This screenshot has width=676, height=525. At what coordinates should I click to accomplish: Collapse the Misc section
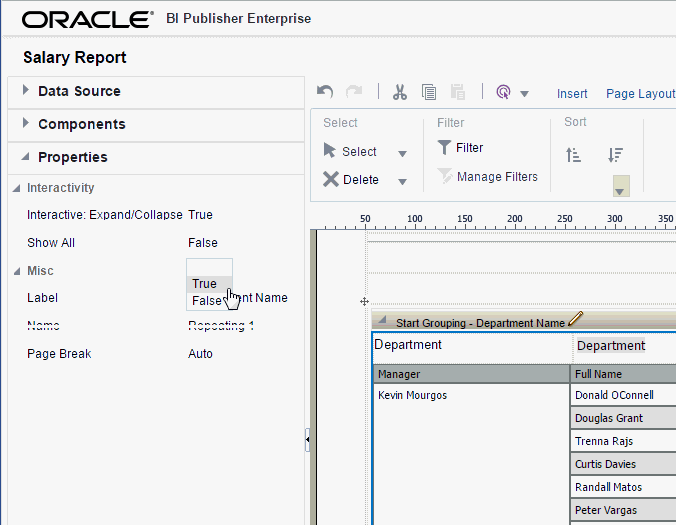point(17,271)
